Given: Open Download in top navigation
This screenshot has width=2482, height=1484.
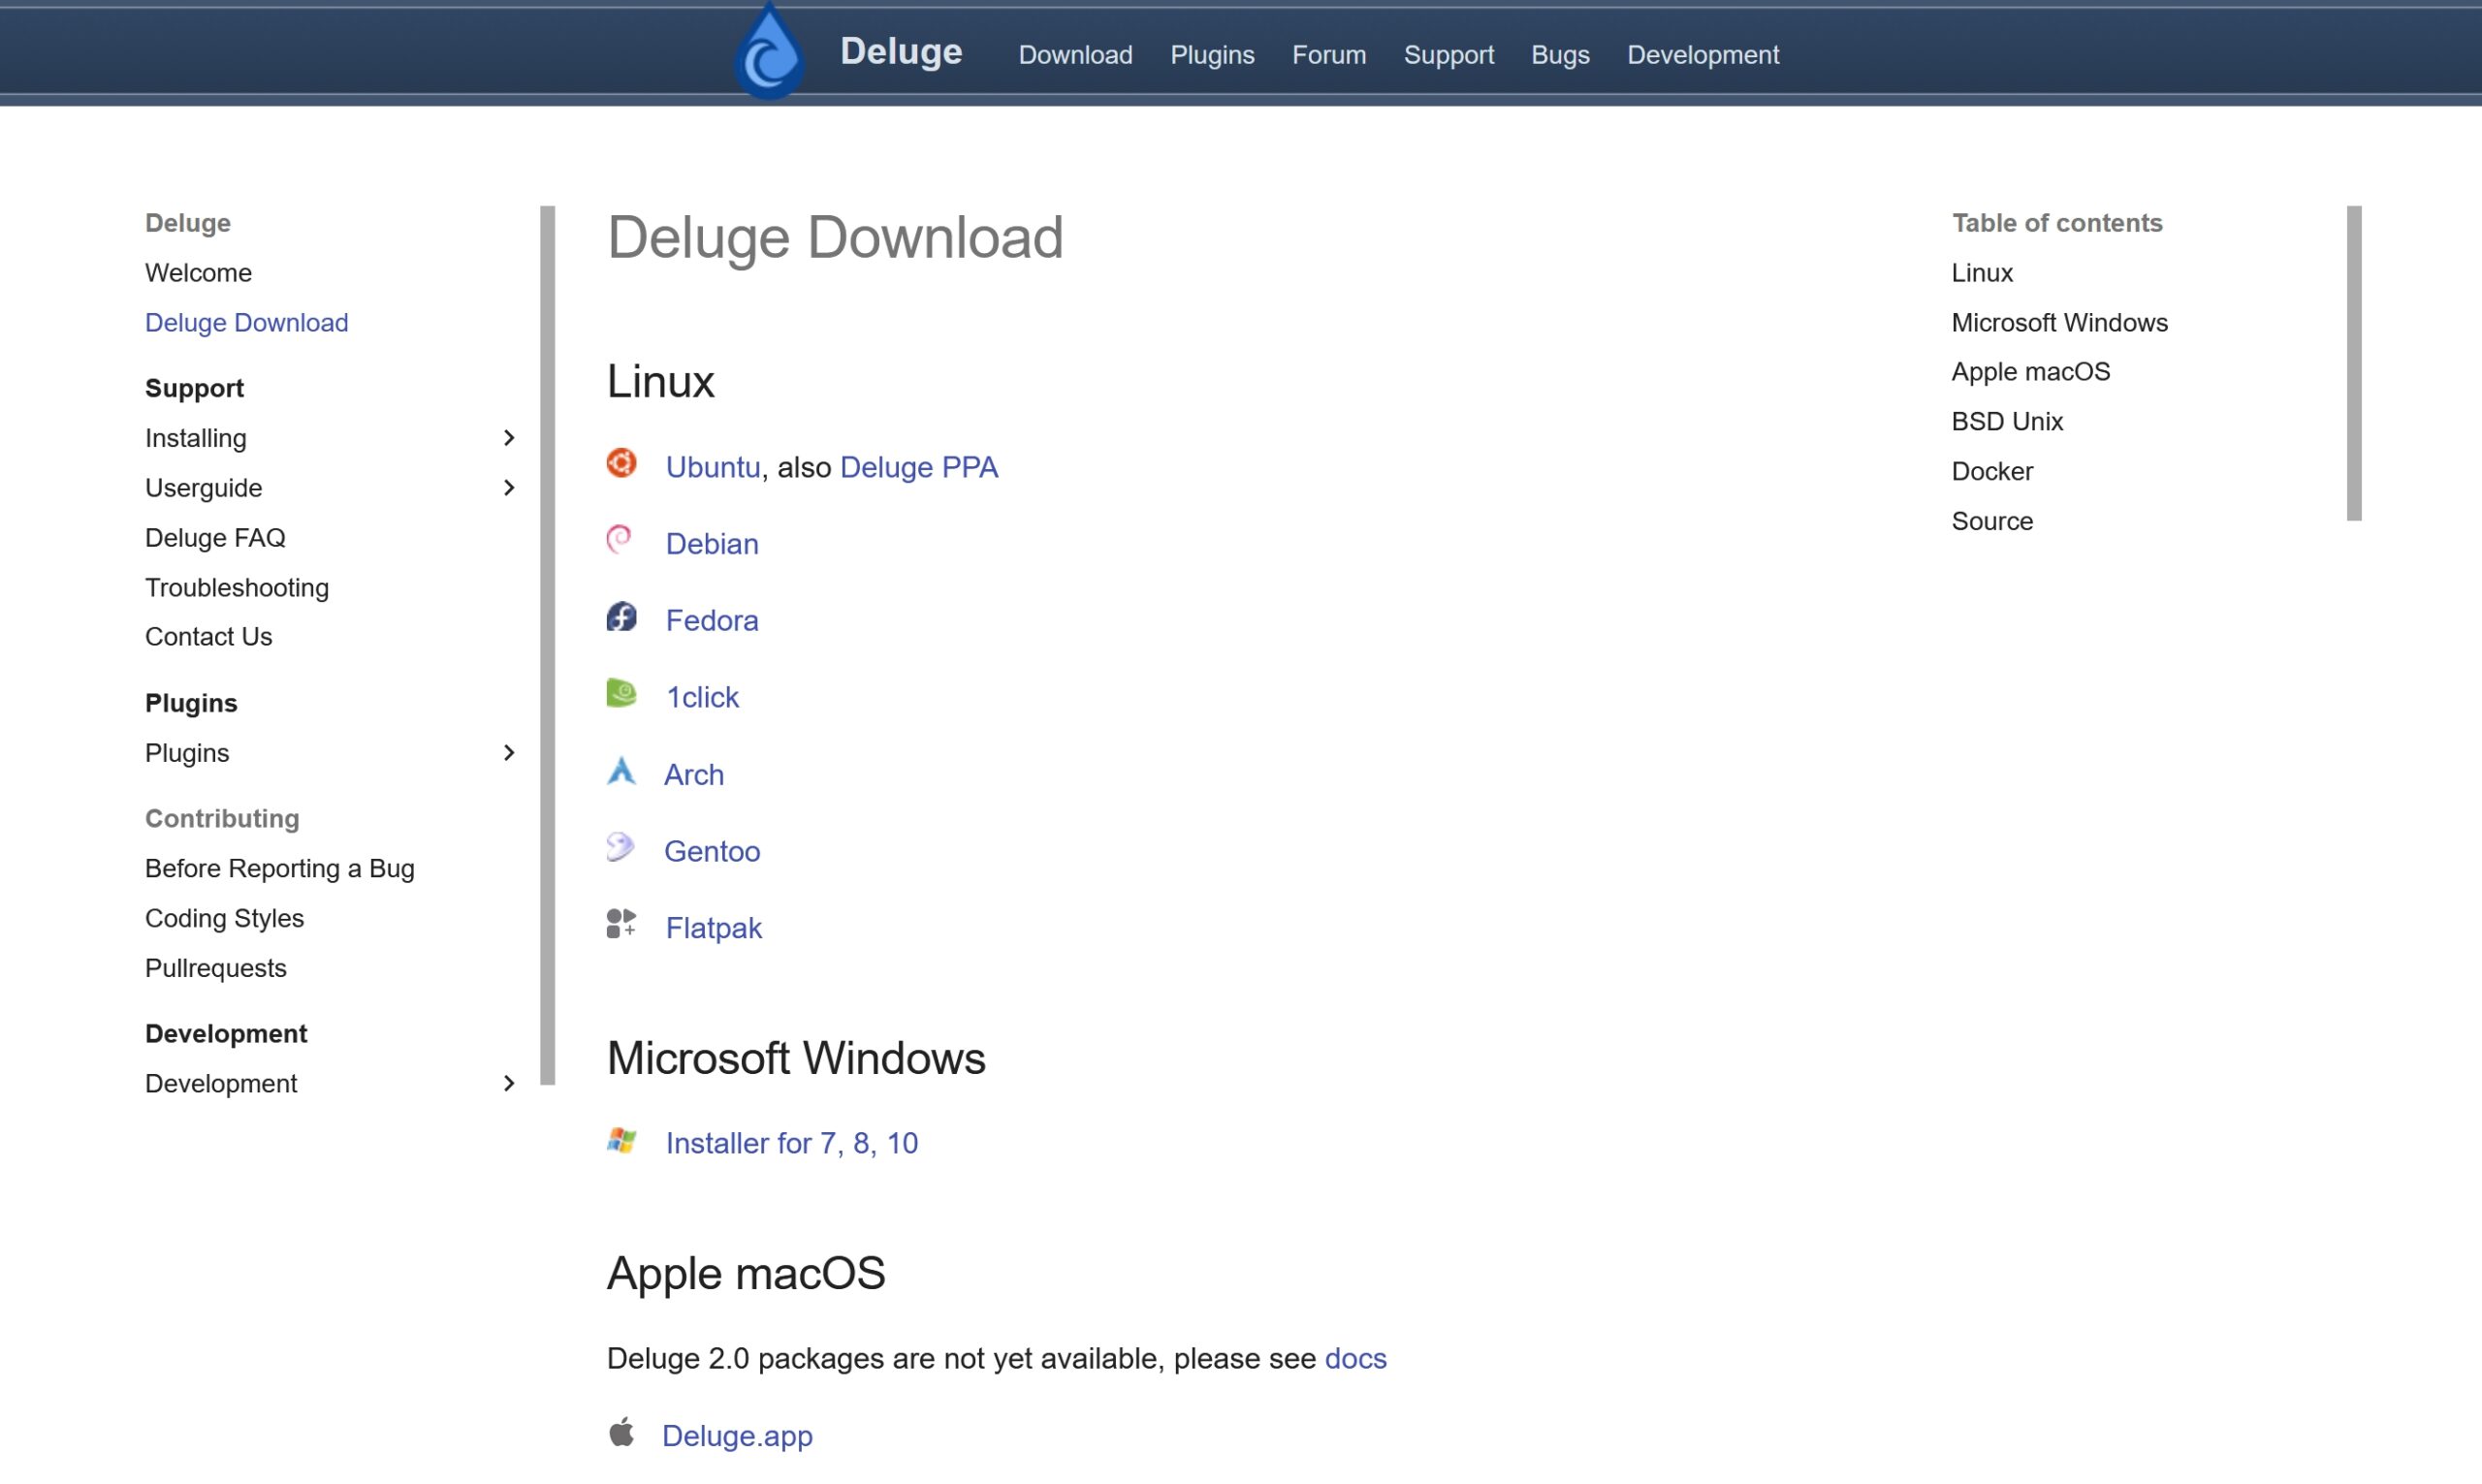Looking at the screenshot, I should point(1075,55).
